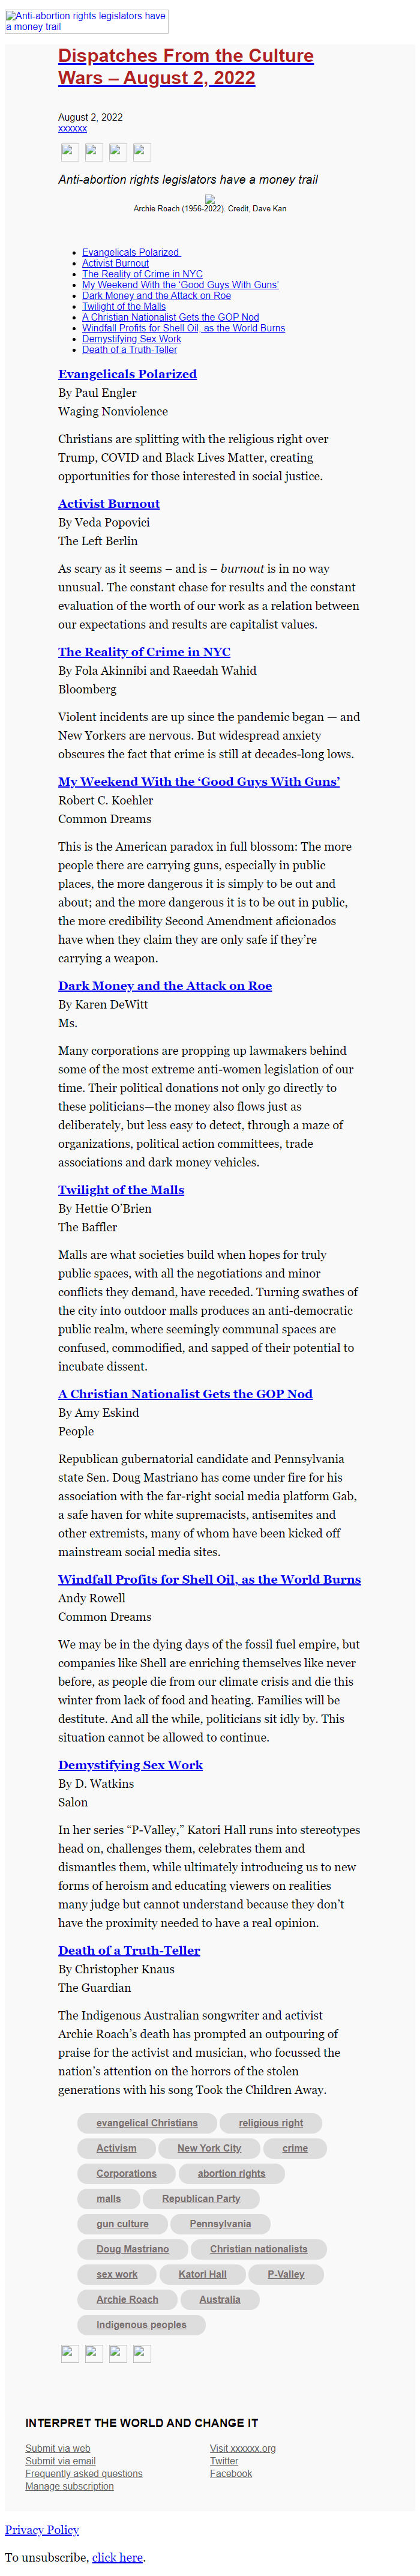Select the 'Christian nationalists' tag
Image resolution: width=420 pixels, height=2576 pixels.
pos(258,2248)
